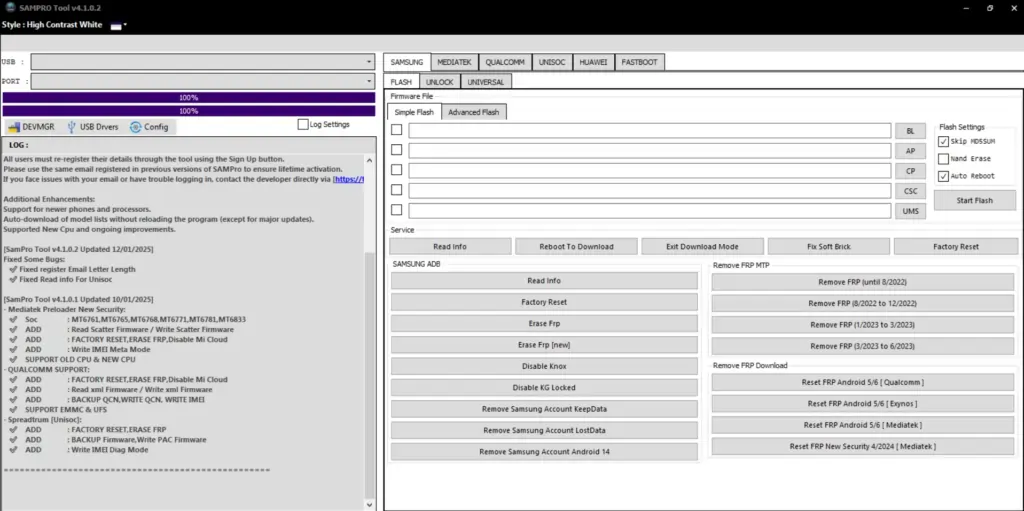This screenshot has height=511, width=1024.
Task: Click Remove FRP (until 8/2022)
Action: click(862, 282)
